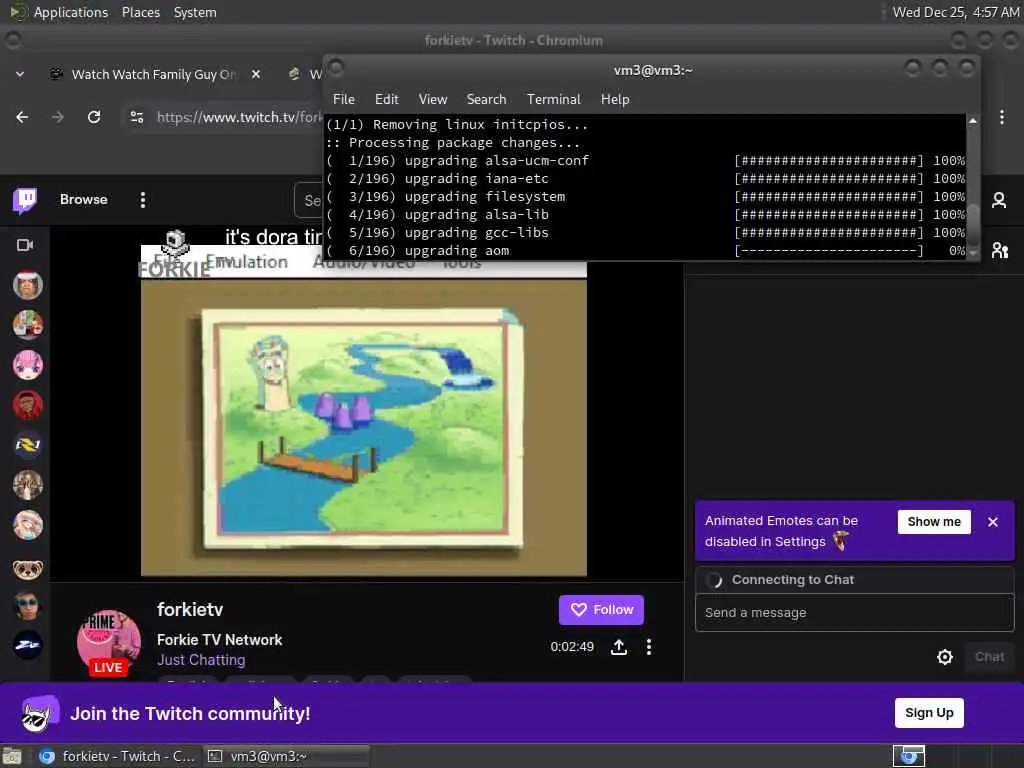Open Terminal Search menu
Image resolution: width=1024 pixels, height=768 pixels.
coord(486,99)
